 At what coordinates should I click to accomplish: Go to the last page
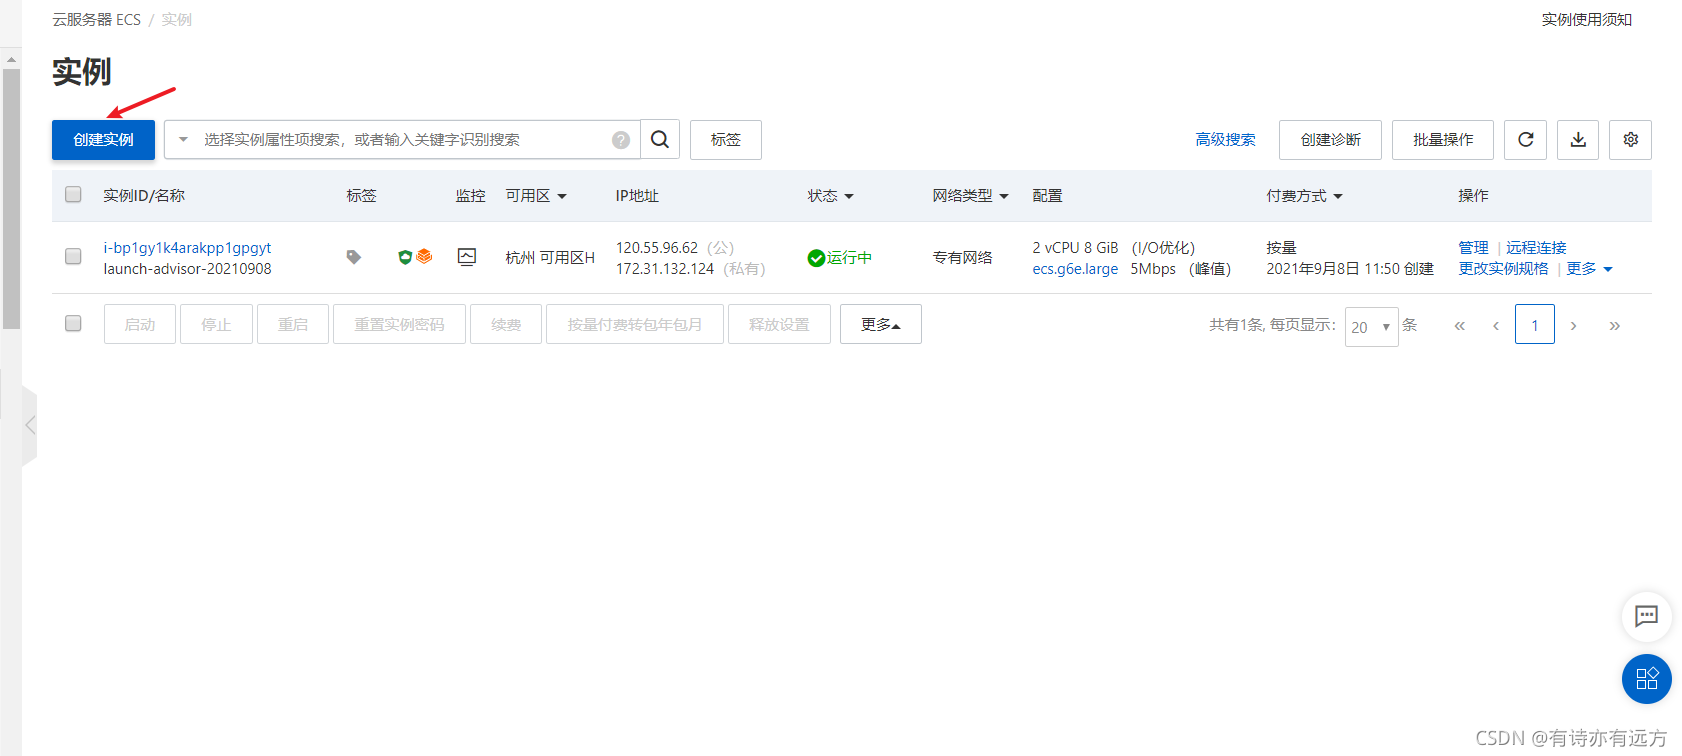(1615, 326)
